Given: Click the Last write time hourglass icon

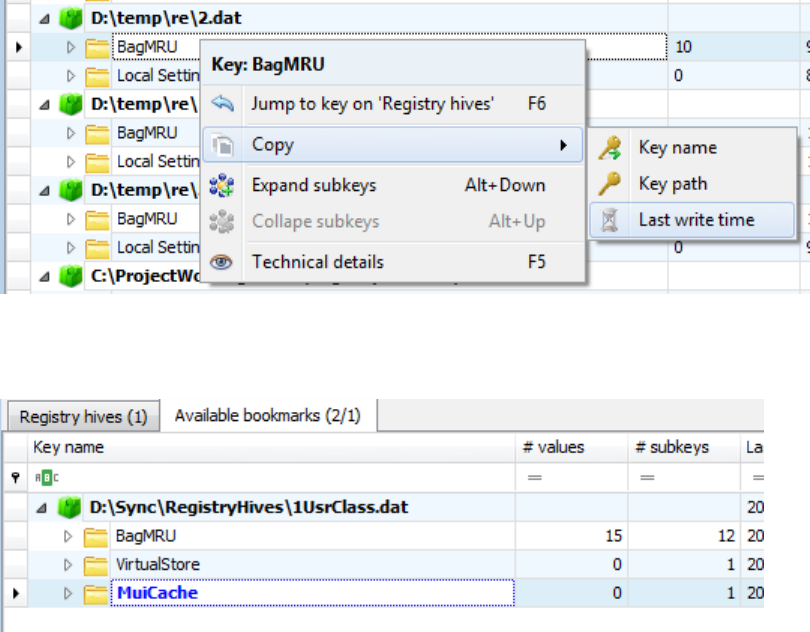Looking at the screenshot, I should click(610, 220).
